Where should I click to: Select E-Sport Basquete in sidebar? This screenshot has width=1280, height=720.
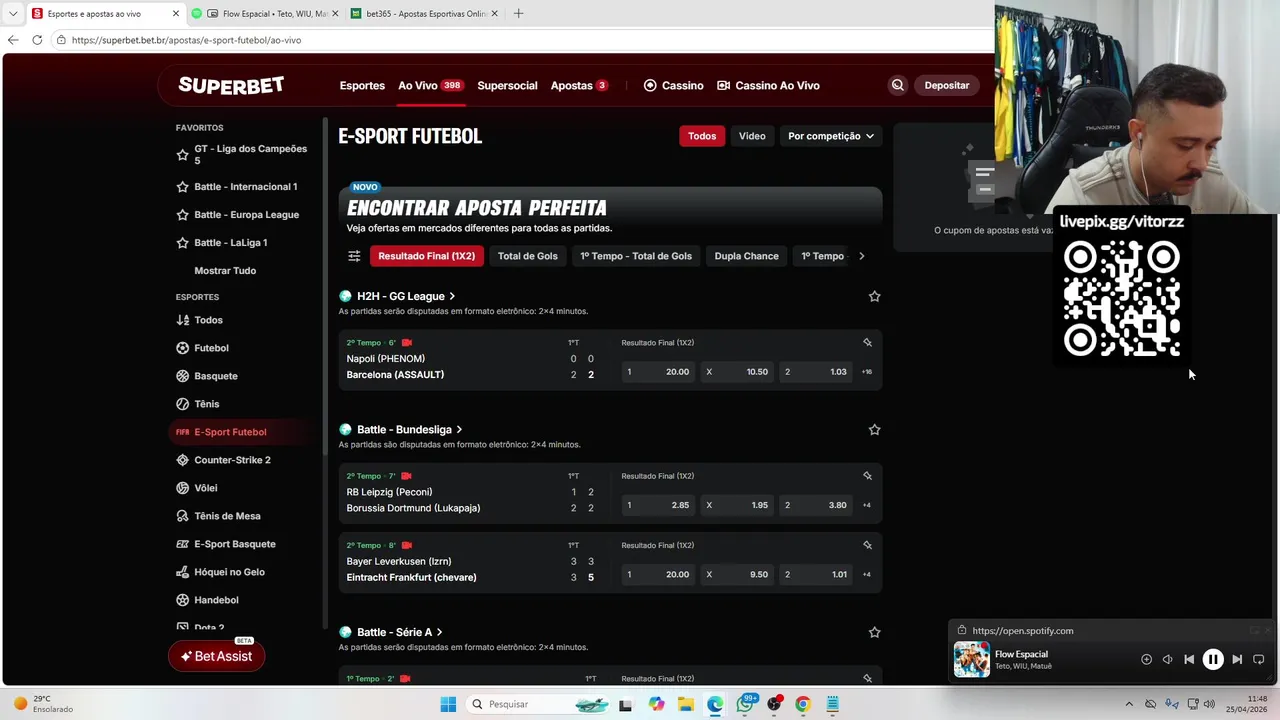coord(234,544)
